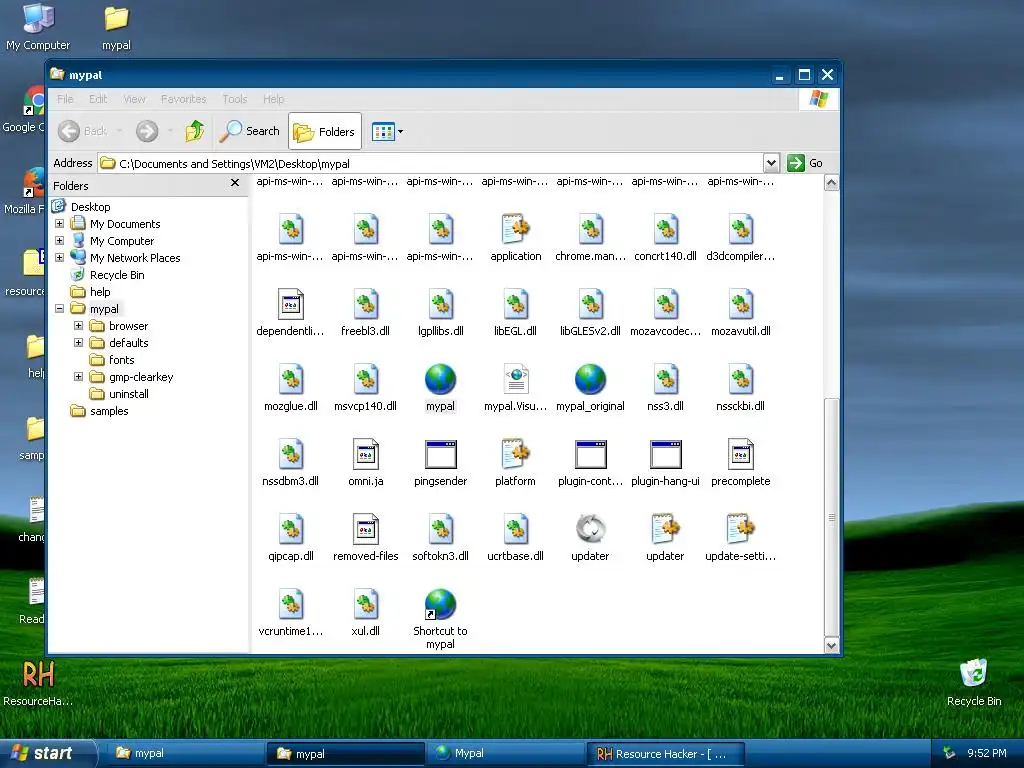Viewport: 1024px width, 768px height.
Task: Click the Forward navigation arrow
Action: coord(147,131)
